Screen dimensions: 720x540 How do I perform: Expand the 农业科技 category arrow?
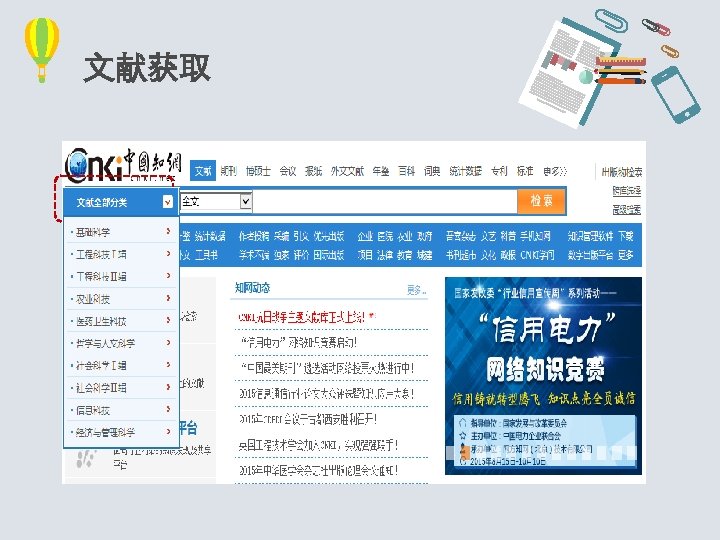click(169, 298)
